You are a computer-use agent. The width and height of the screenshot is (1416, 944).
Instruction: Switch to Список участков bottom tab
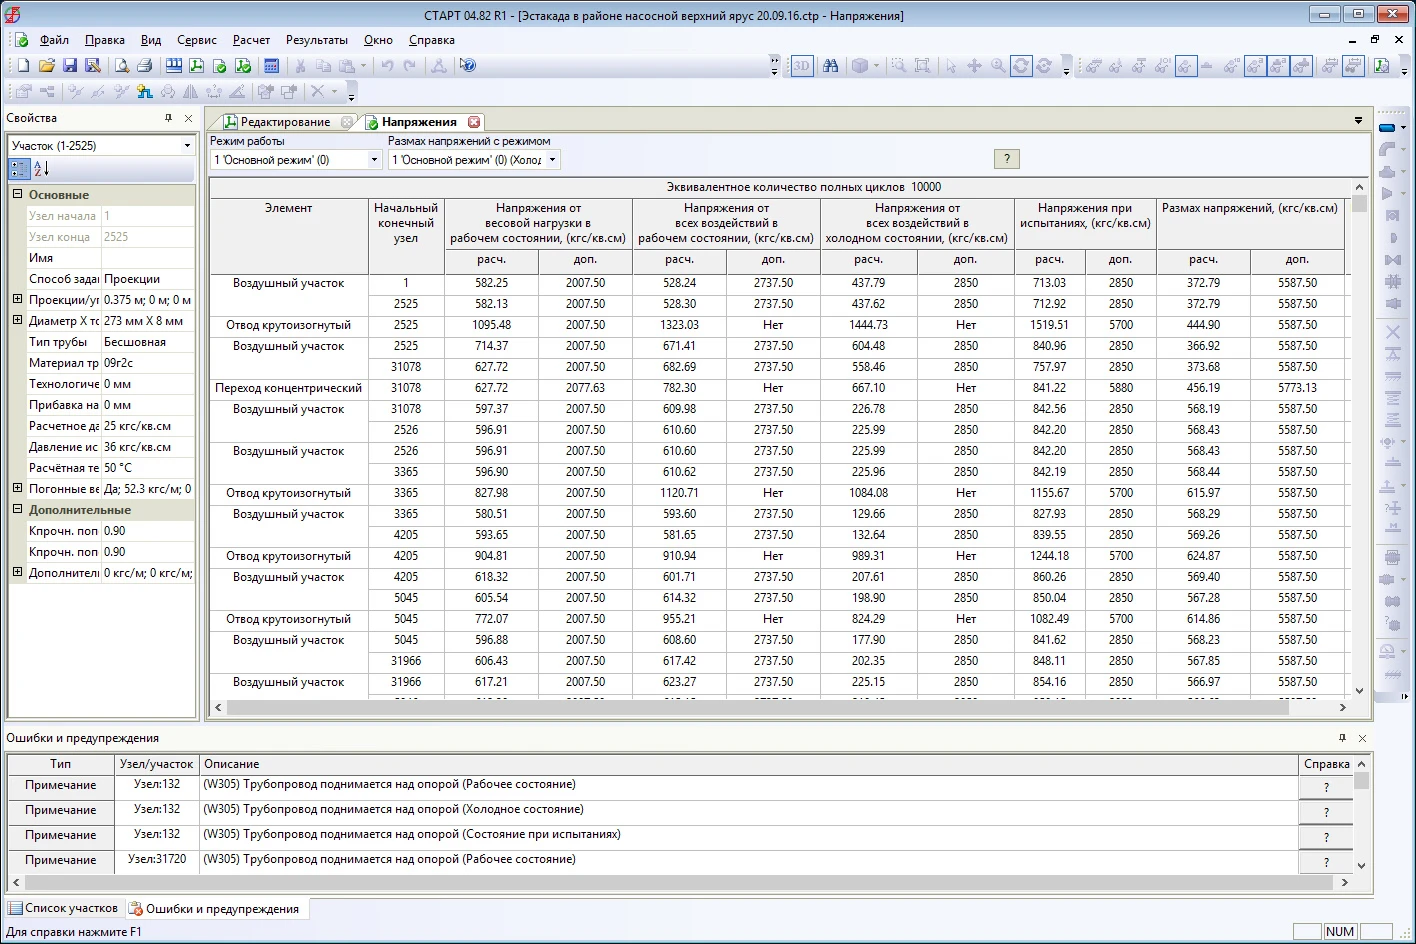click(x=63, y=908)
